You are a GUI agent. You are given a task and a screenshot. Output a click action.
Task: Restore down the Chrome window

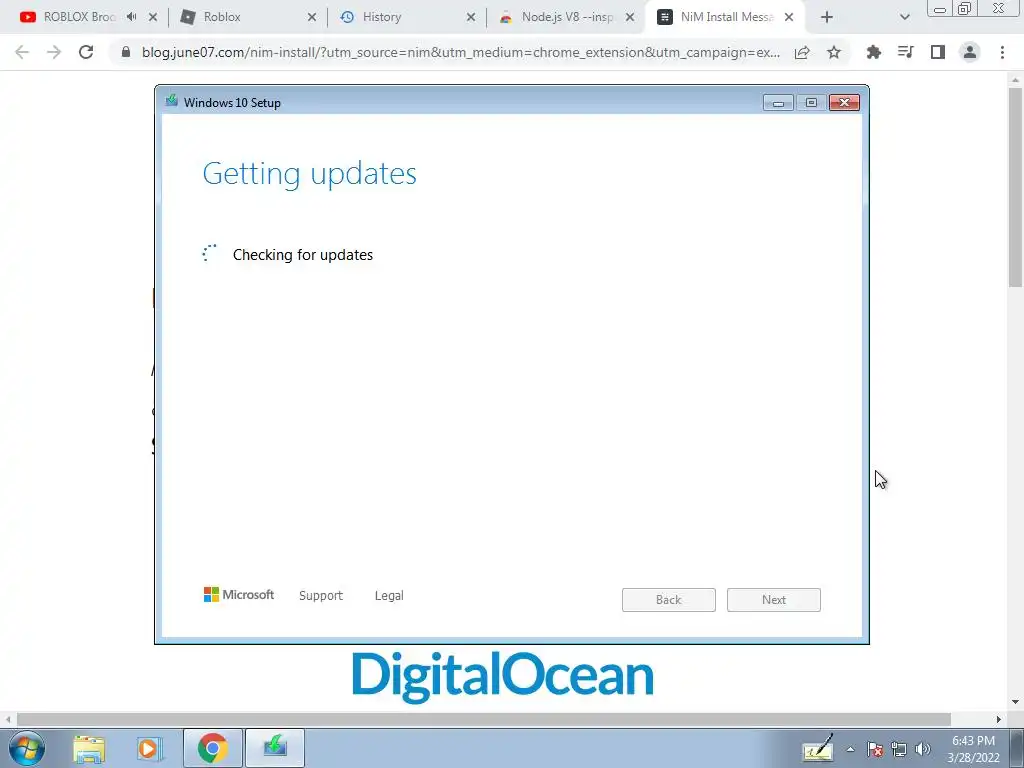click(x=964, y=8)
